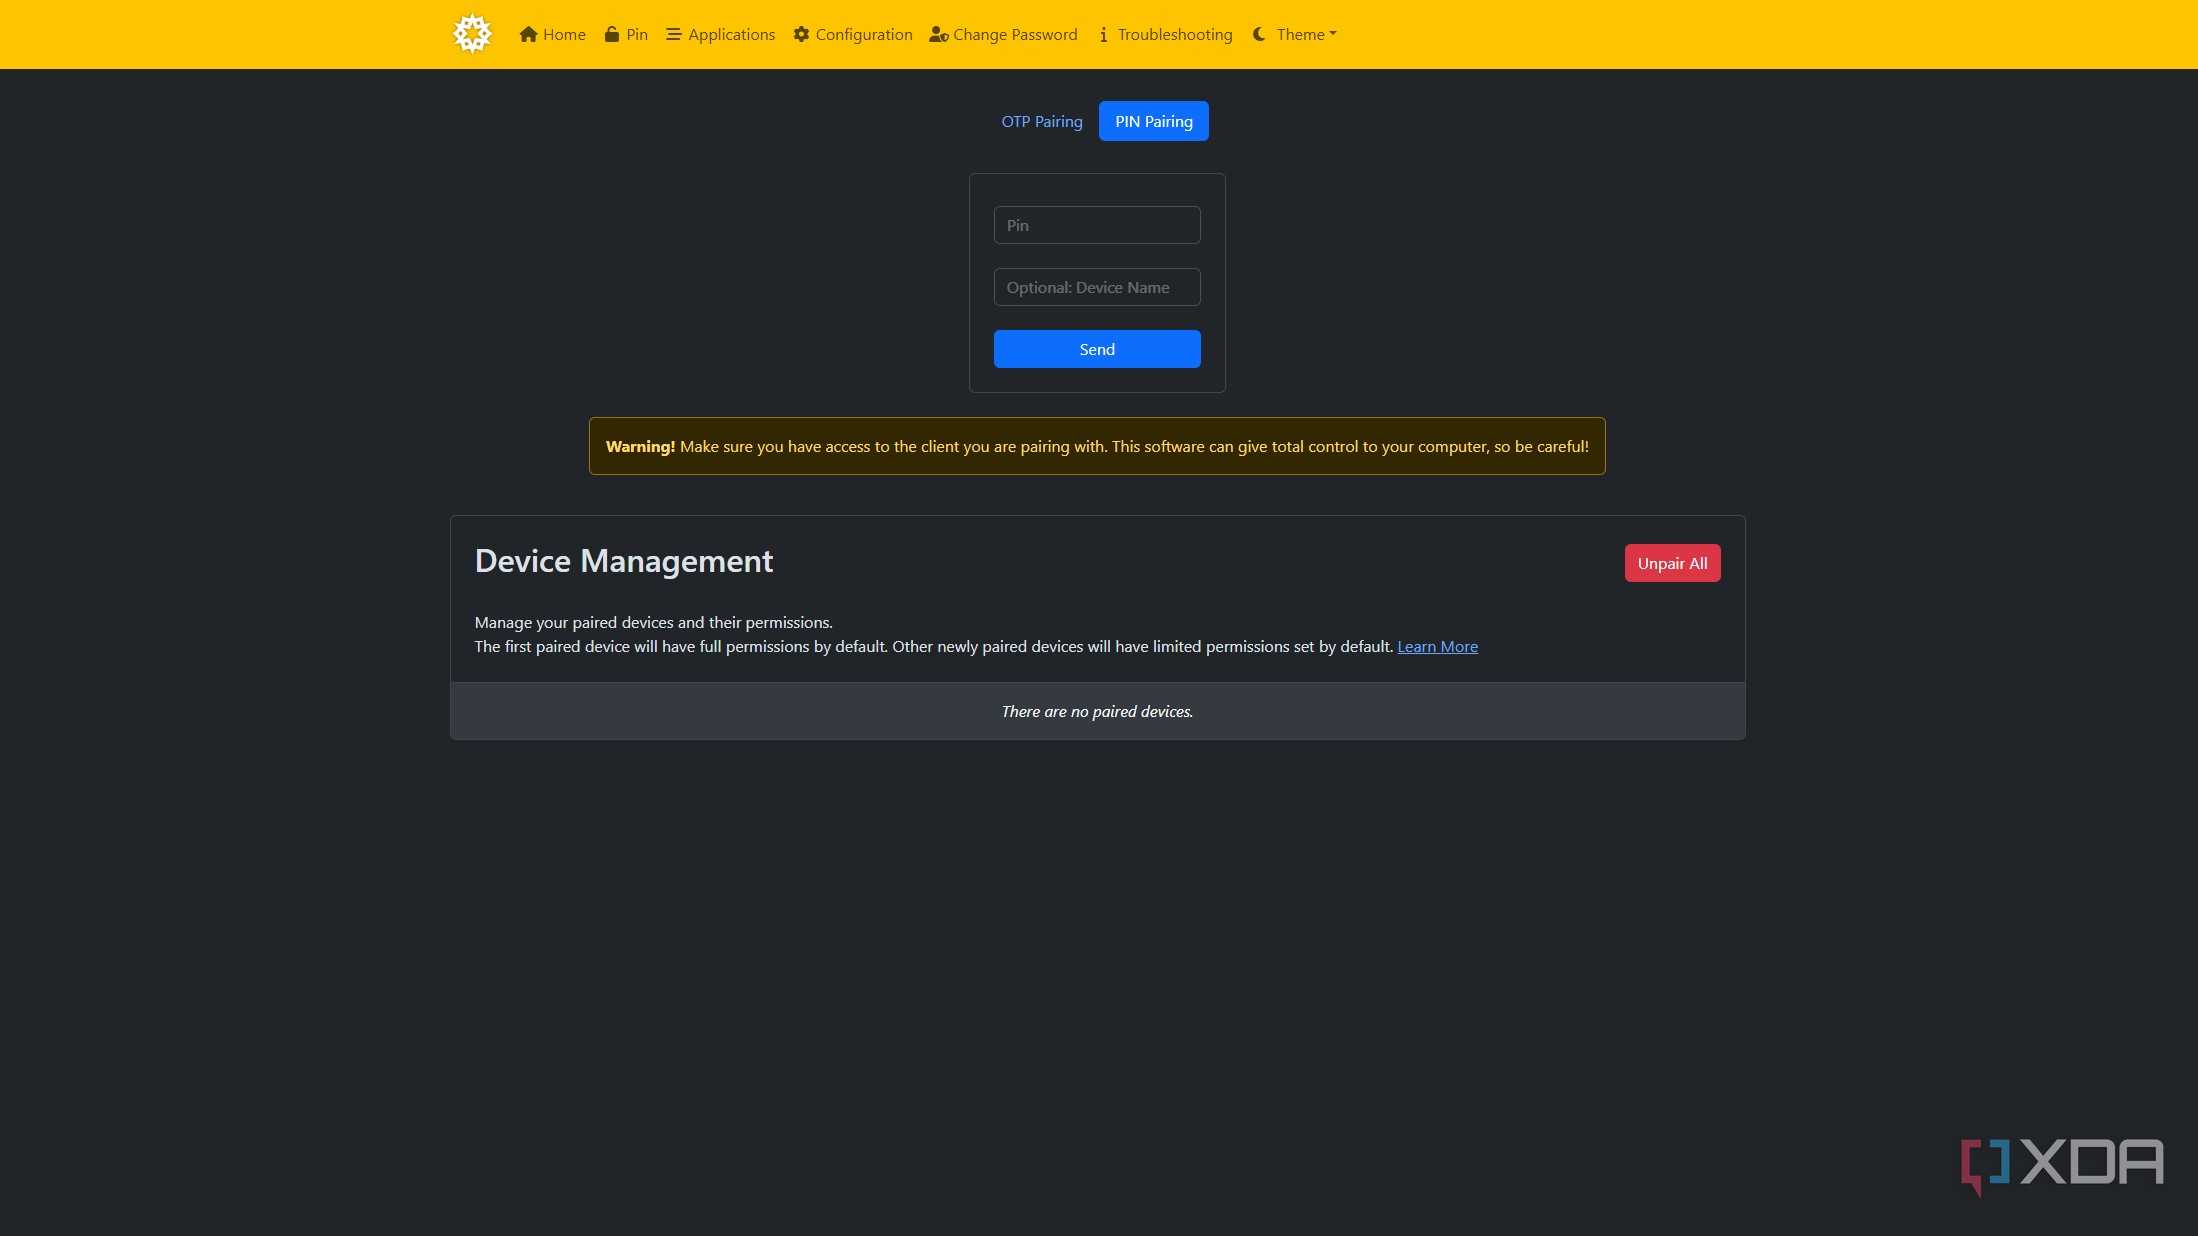Follow the Learn More link
This screenshot has height=1236, width=2198.
(1437, 646)
